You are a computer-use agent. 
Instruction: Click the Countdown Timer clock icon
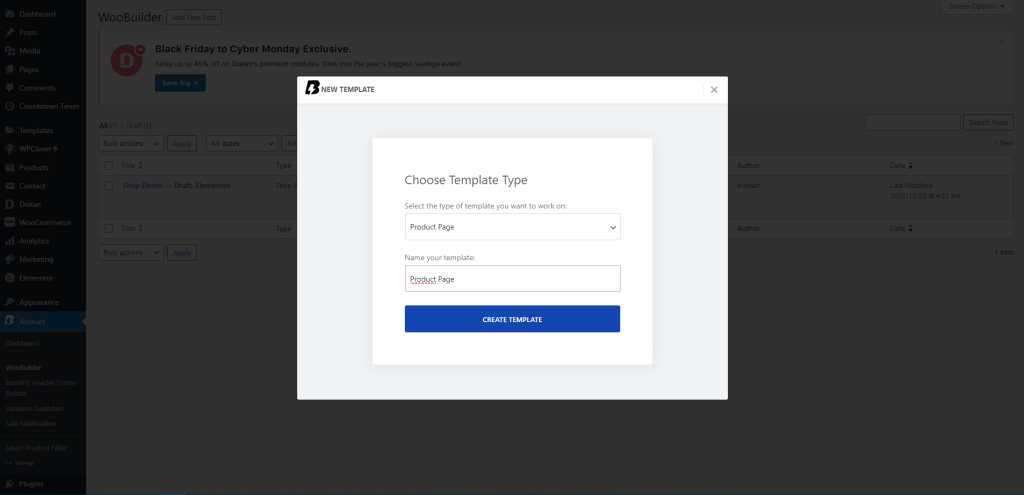pyautogui.click(x=9, y=106)
